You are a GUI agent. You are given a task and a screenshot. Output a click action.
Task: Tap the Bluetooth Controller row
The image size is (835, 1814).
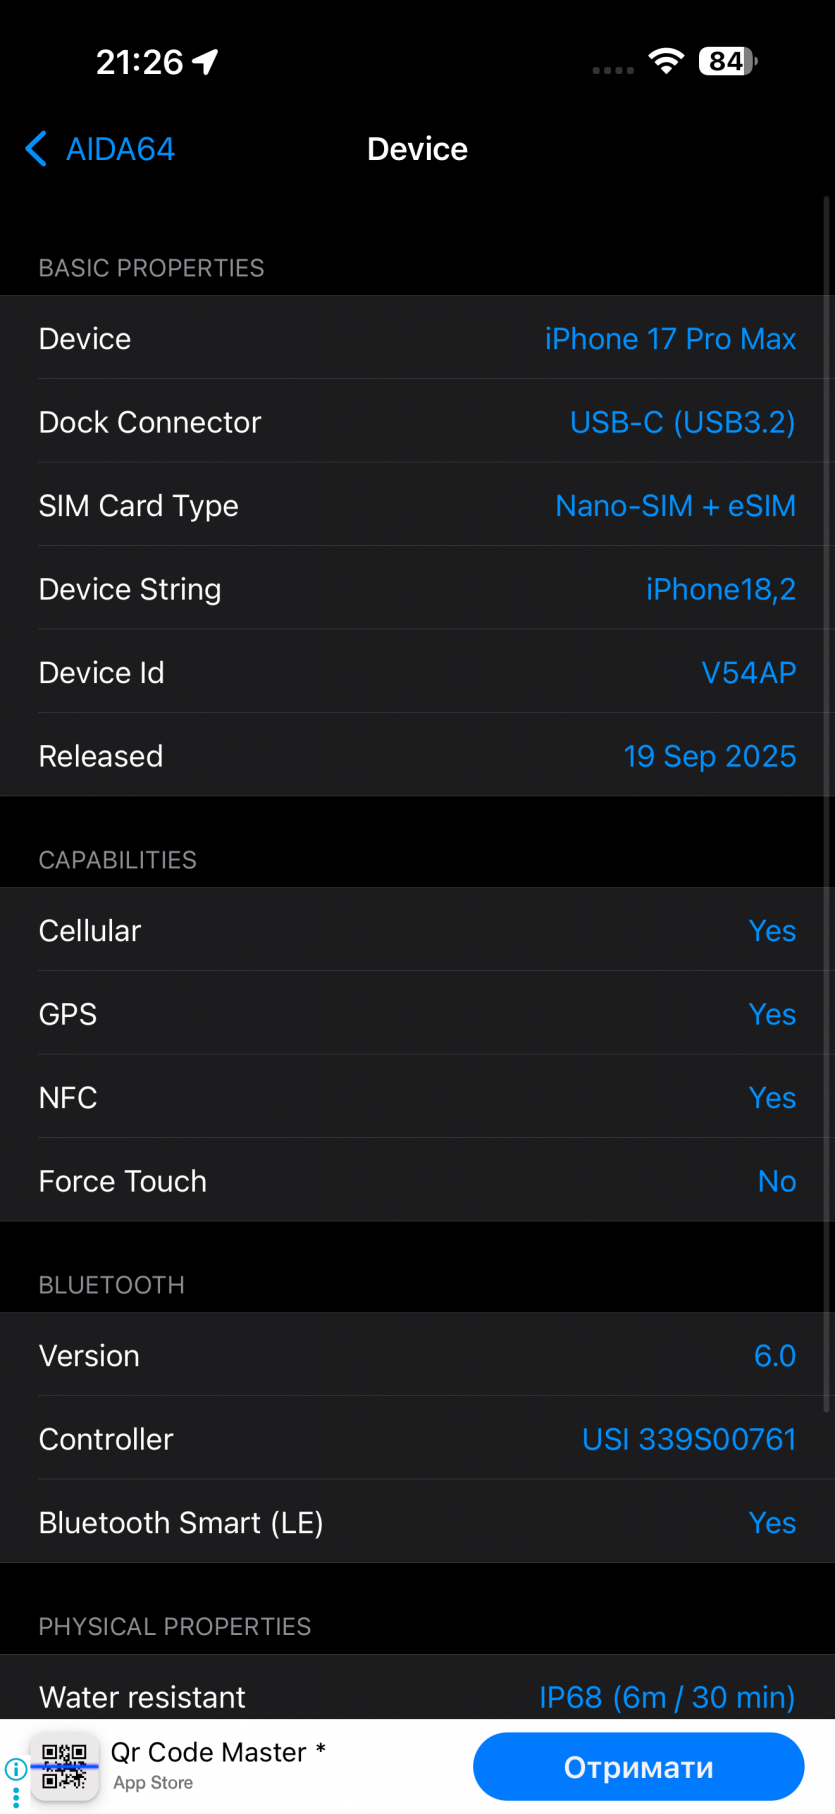click(417, 1439)
